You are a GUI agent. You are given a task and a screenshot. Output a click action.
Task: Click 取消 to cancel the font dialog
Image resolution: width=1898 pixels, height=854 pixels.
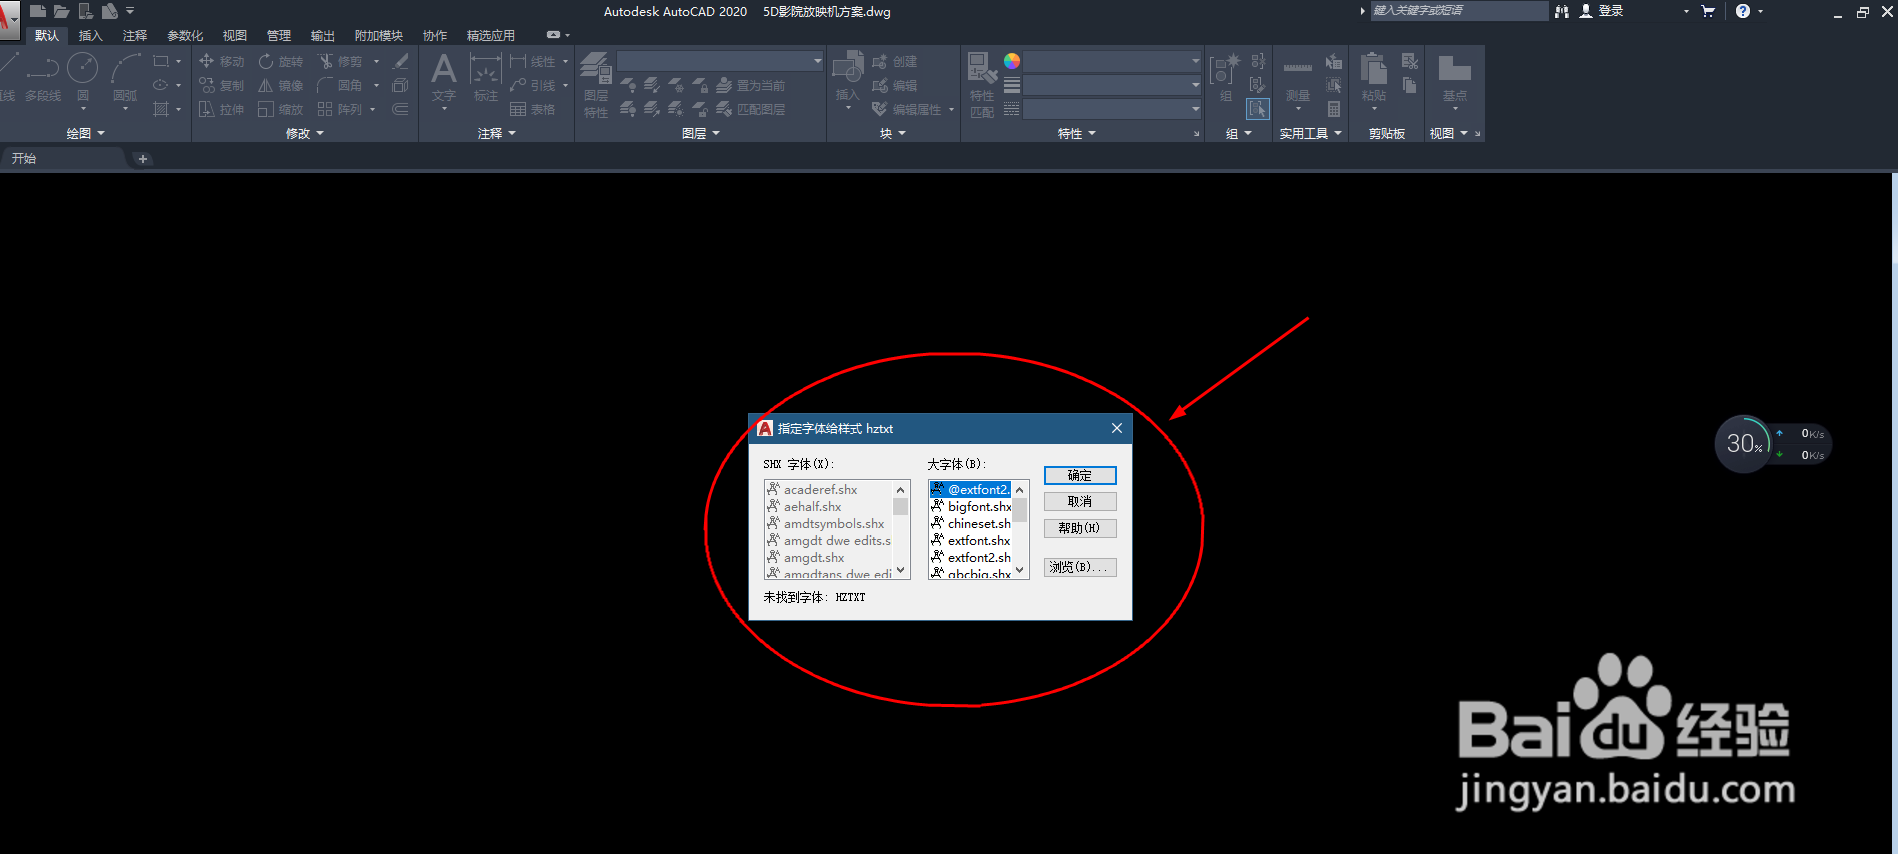1080,502
